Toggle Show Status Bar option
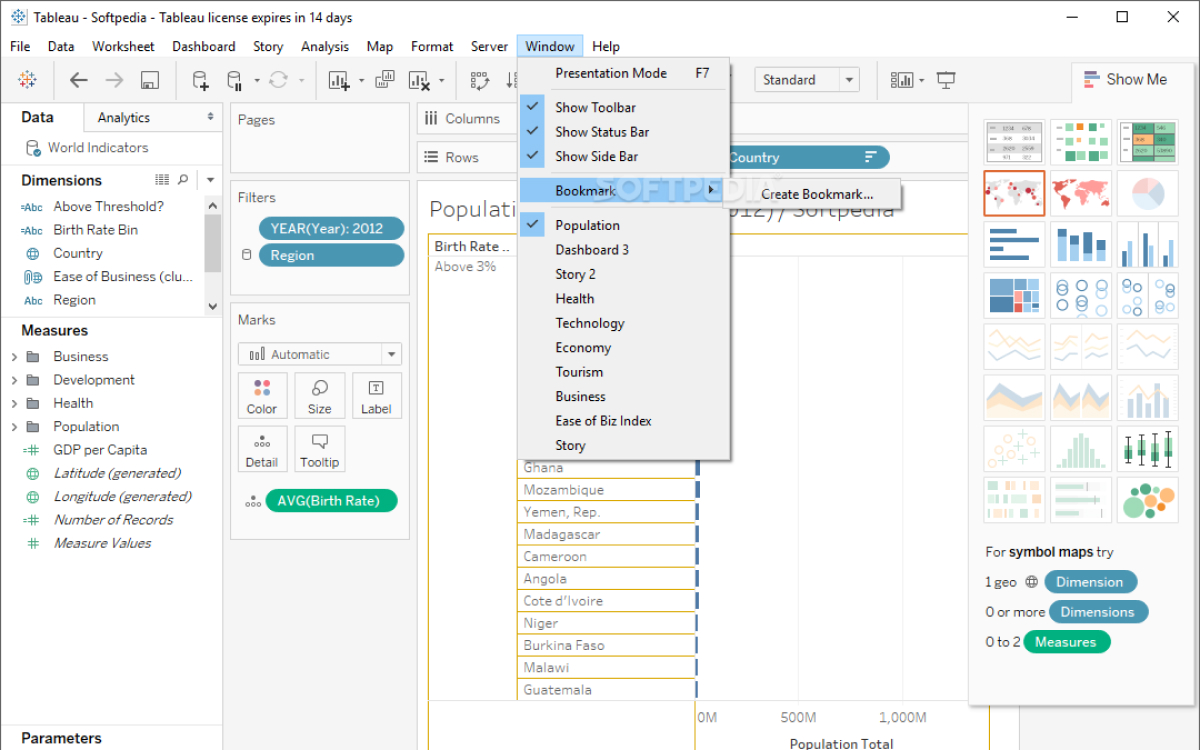The height and width of the screenshot is (750, 1200). [x=602, y=132]
